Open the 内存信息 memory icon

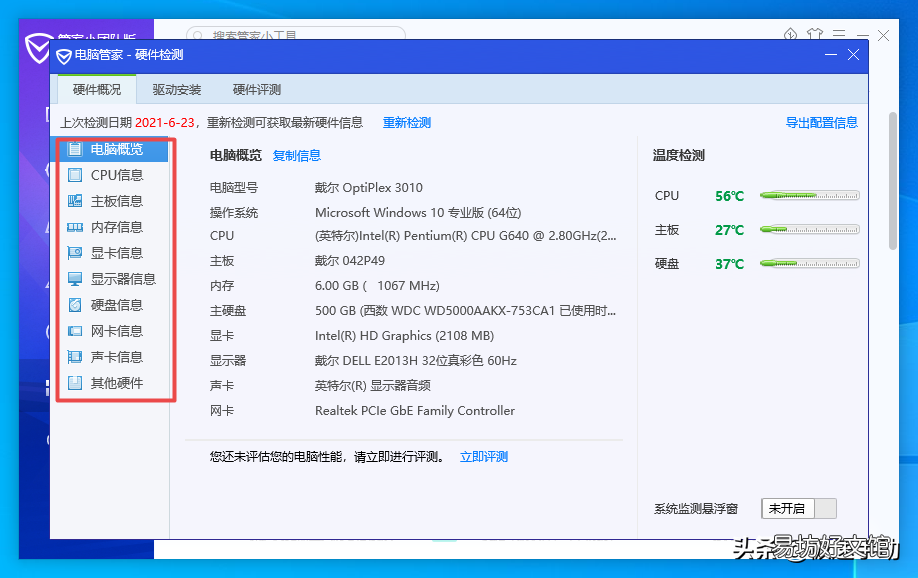click(75, 227)
